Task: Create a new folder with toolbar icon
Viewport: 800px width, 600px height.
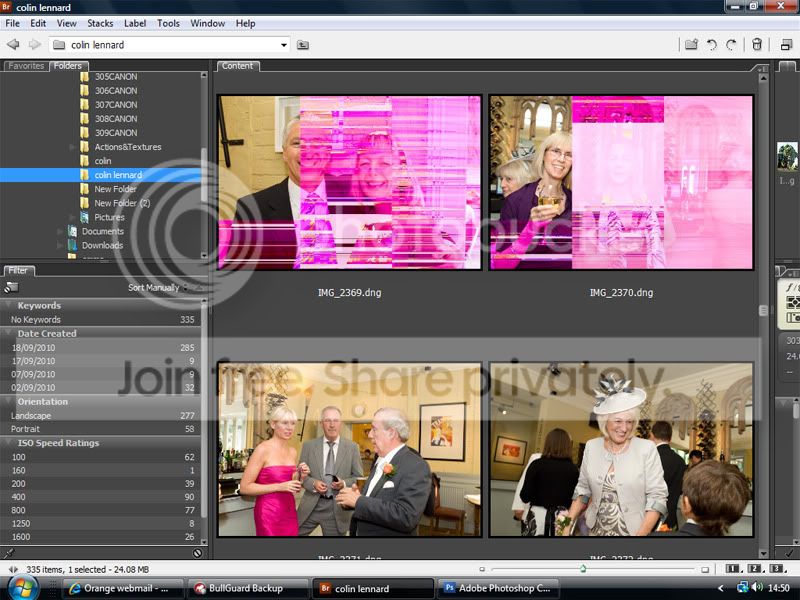Action: pyautogui.click(x=691, y=44)
